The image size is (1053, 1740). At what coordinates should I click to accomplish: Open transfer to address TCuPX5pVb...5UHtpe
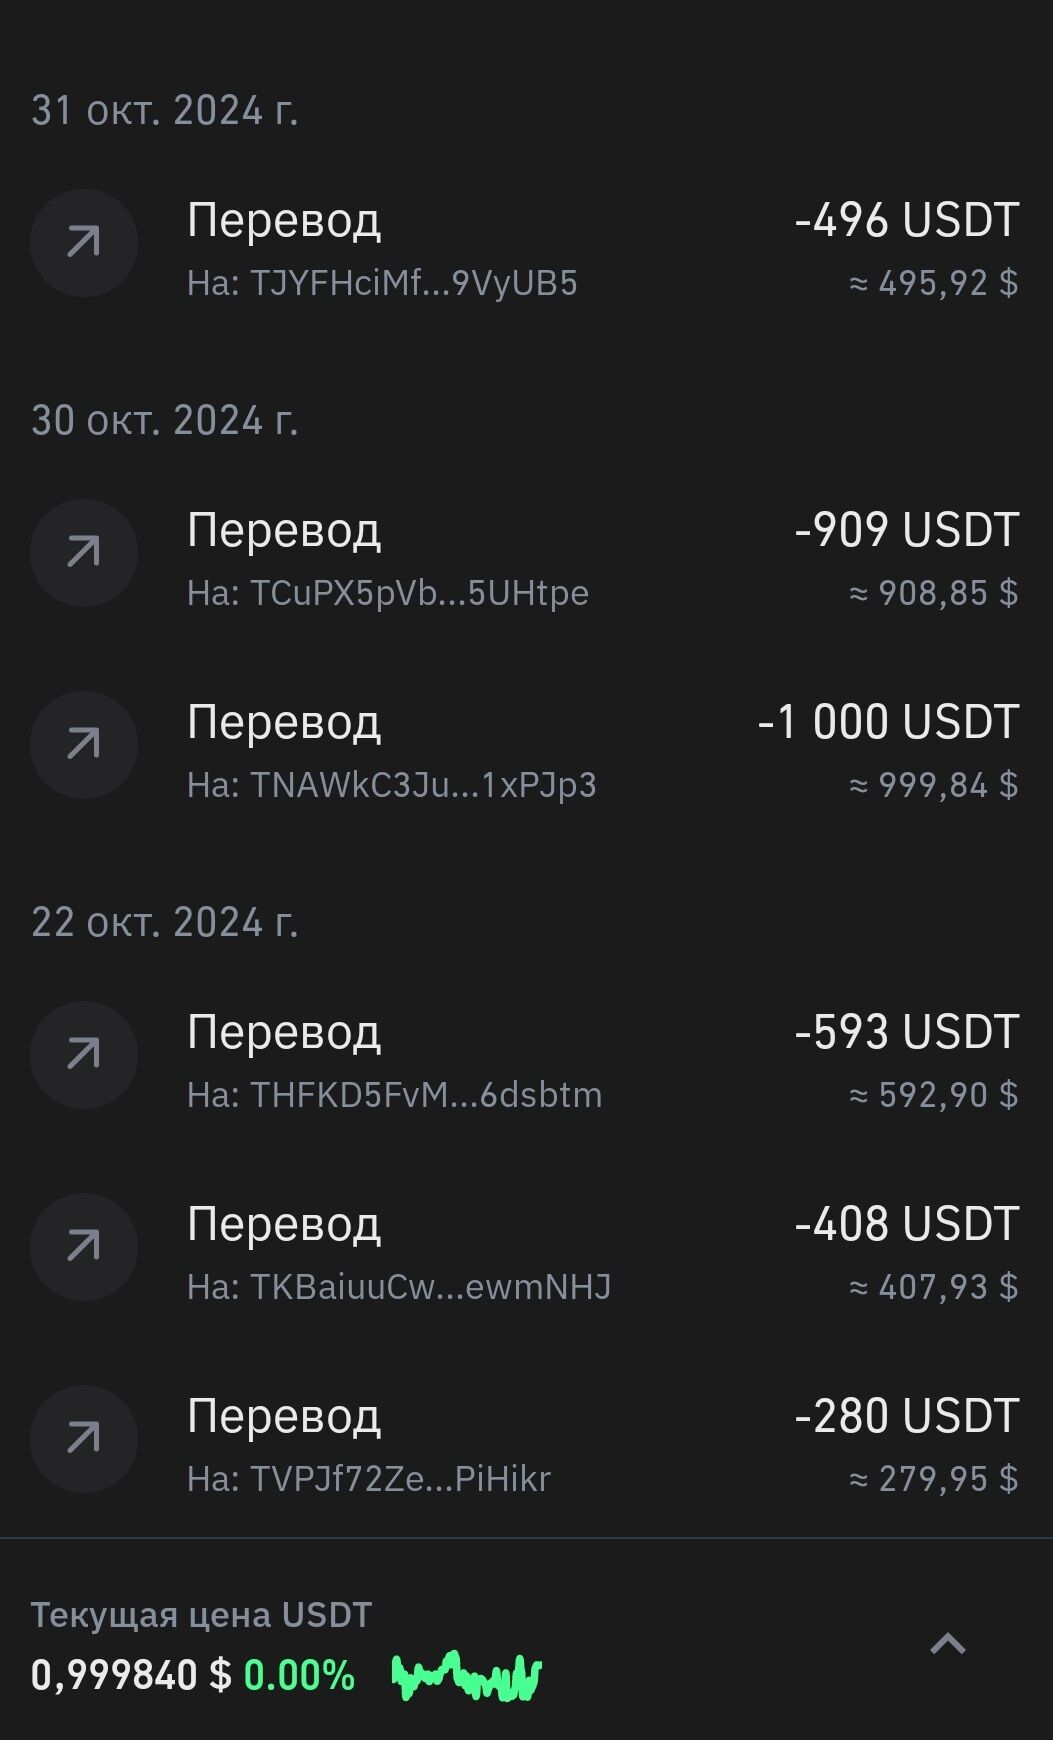(388, 594)
